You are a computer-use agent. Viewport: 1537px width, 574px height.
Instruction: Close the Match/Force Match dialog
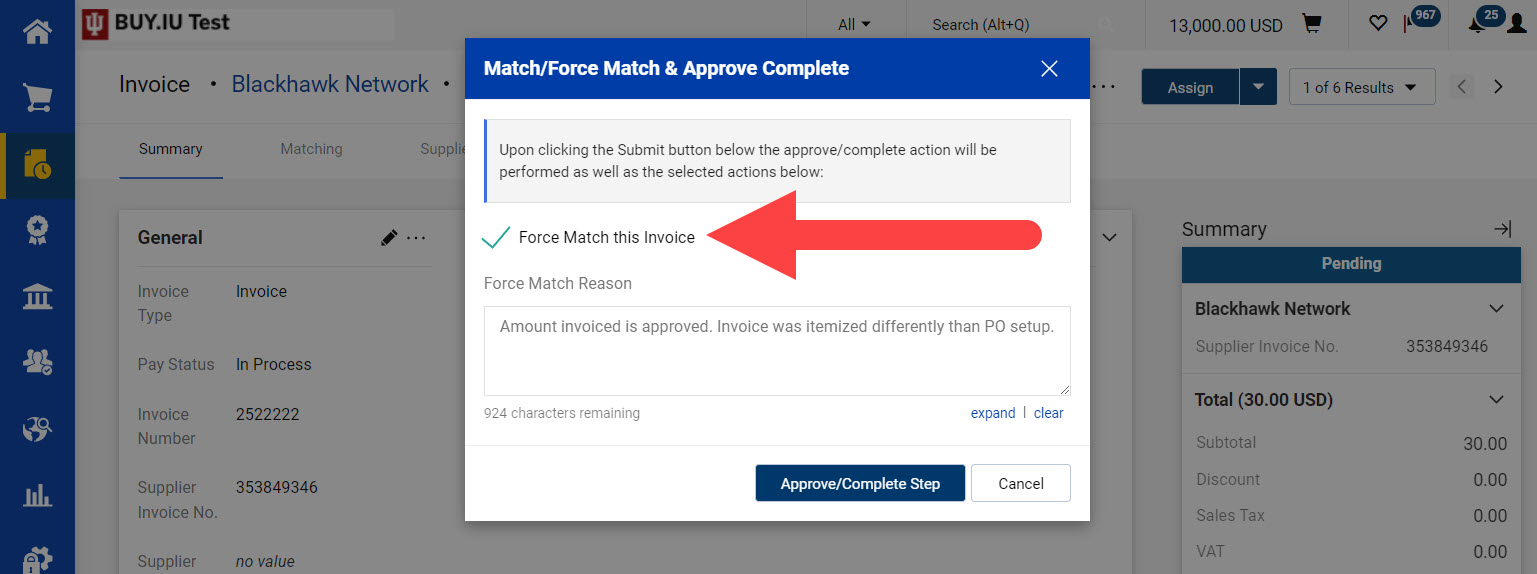pos(1049,69)
